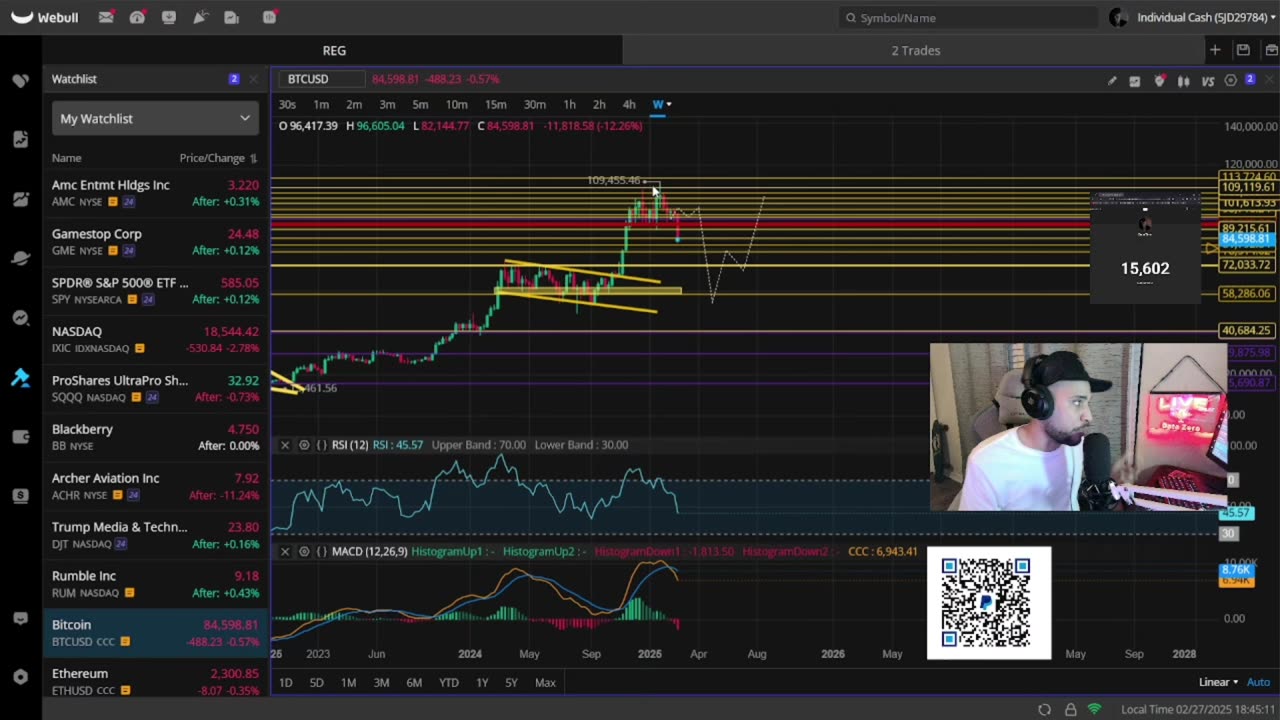Toggle the Auto scale option
This screenshot has height=720, width=1280.
pyautogui.click(x=1258, y=682)
